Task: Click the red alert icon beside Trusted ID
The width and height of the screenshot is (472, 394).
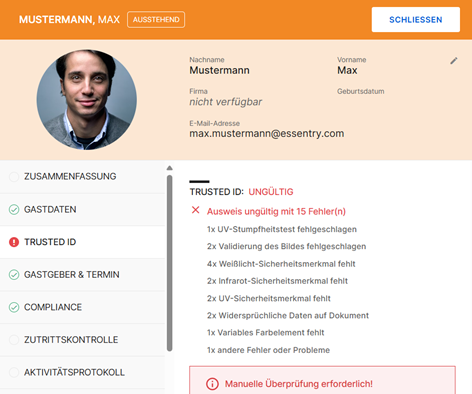Action: tap(14, 242)
